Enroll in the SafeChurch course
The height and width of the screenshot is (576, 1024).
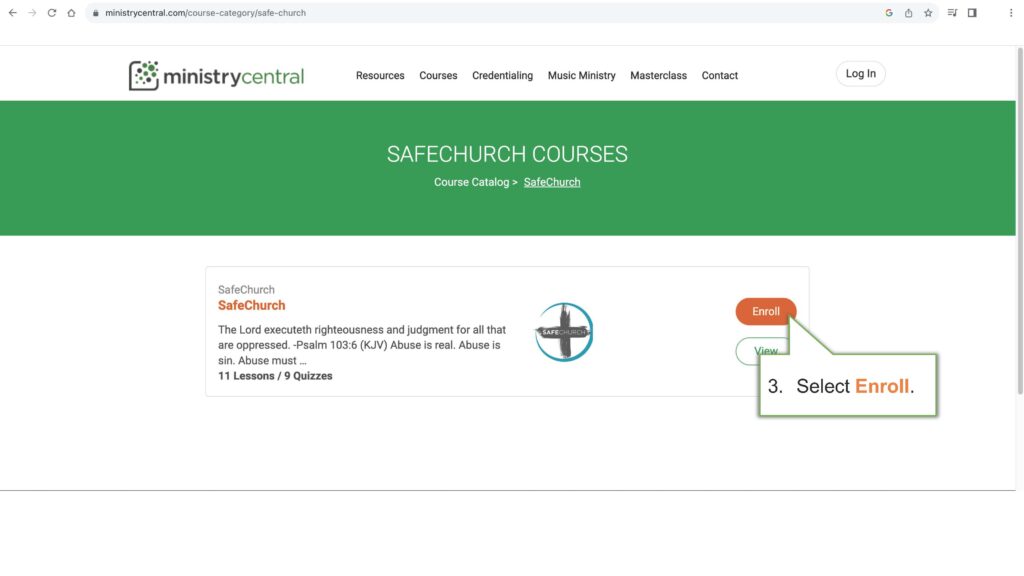[x=765, y=312]
